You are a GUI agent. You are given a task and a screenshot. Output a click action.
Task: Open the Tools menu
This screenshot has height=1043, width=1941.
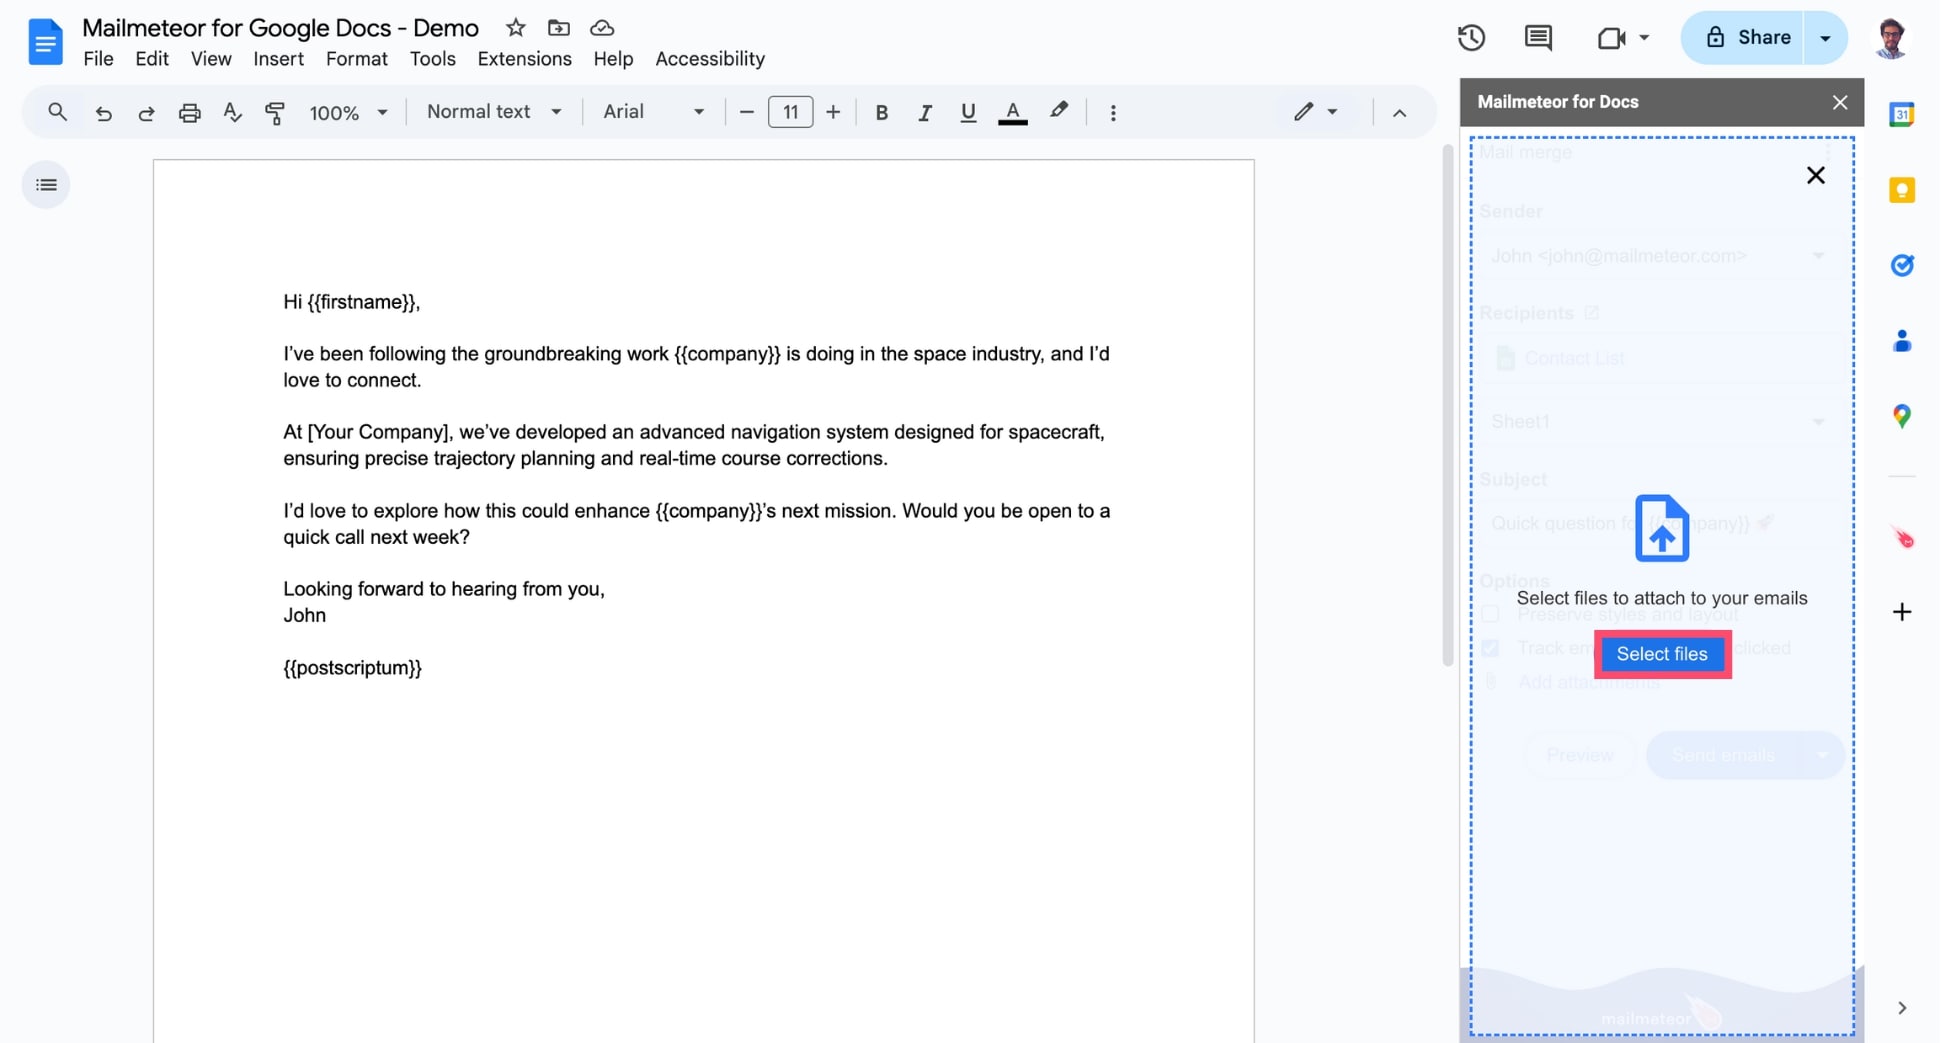click(x=432, y=59)
